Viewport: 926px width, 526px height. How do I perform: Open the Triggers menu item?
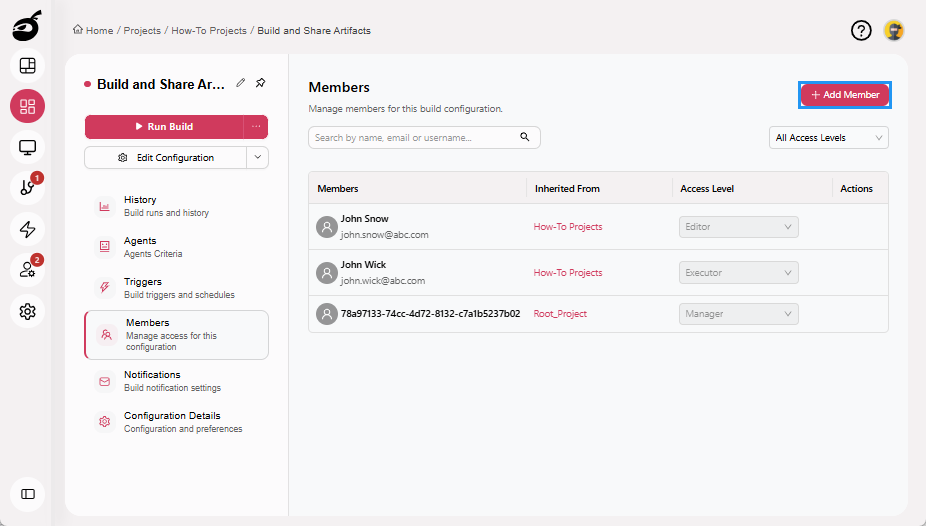coord(176,288)
